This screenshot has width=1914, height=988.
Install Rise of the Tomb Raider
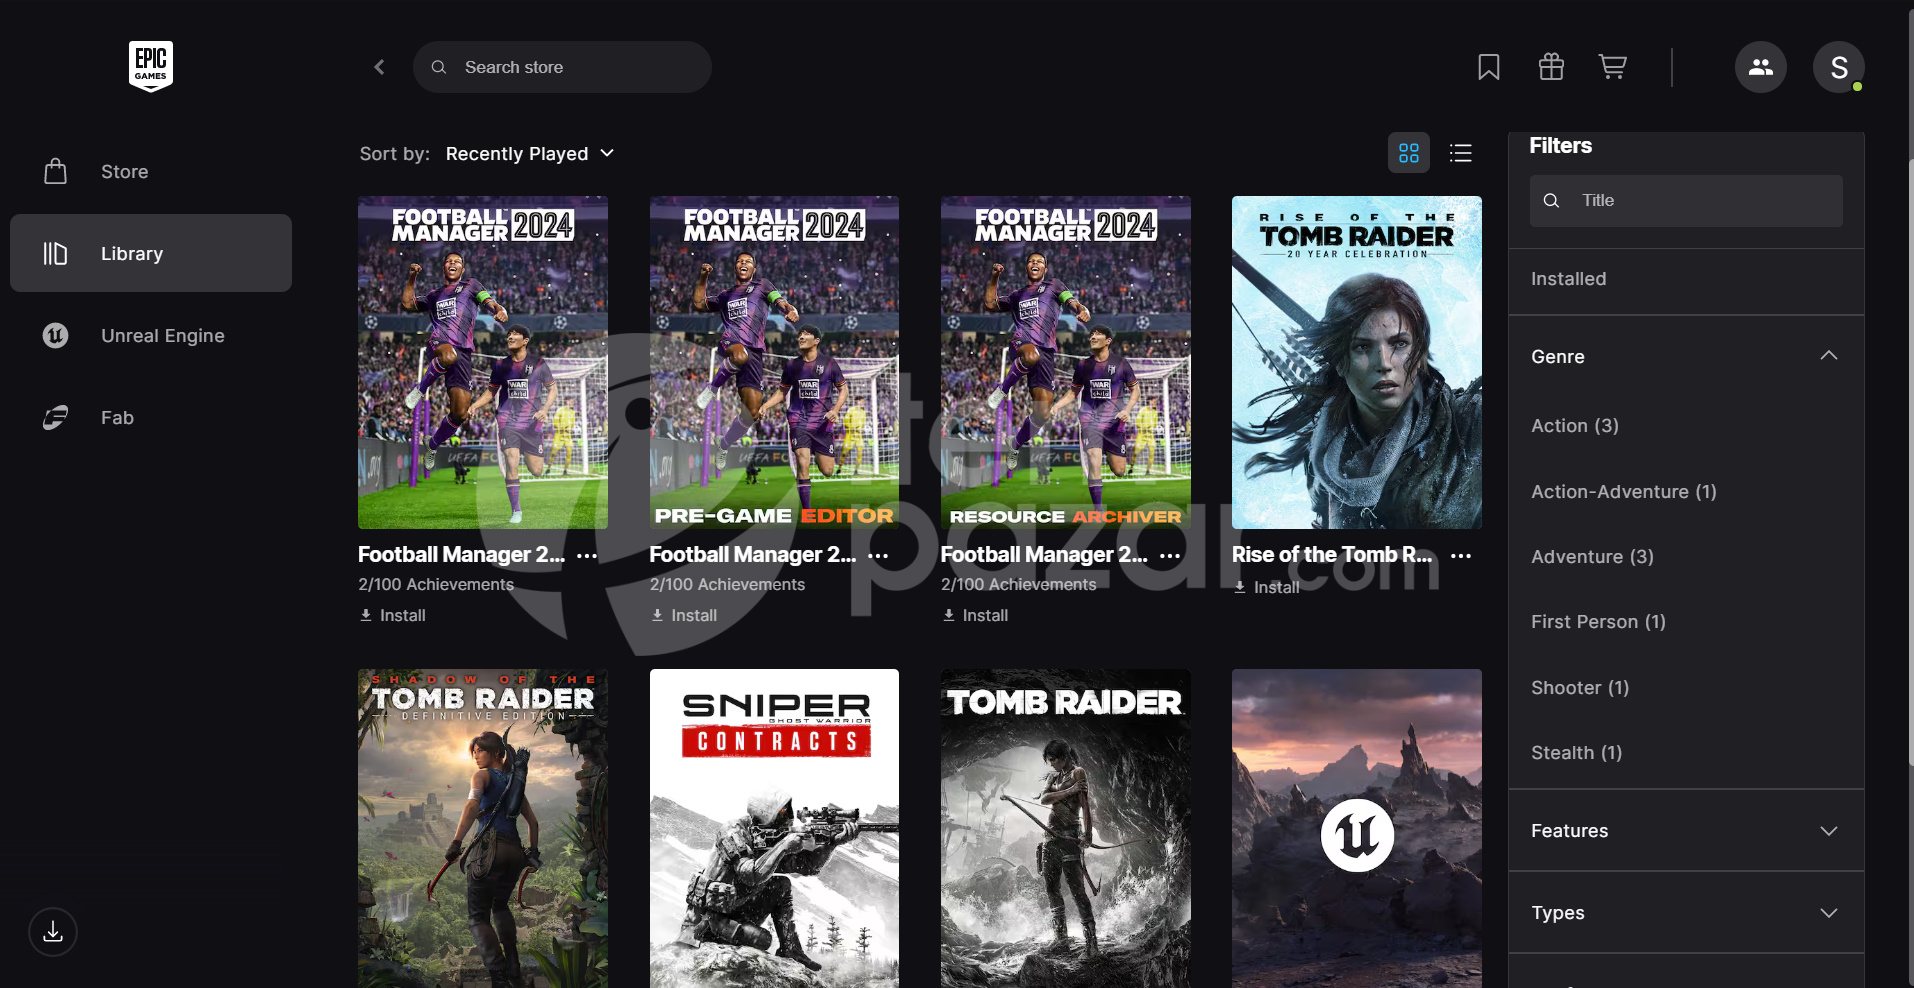pyautogui.click(x=1266, y=587)
